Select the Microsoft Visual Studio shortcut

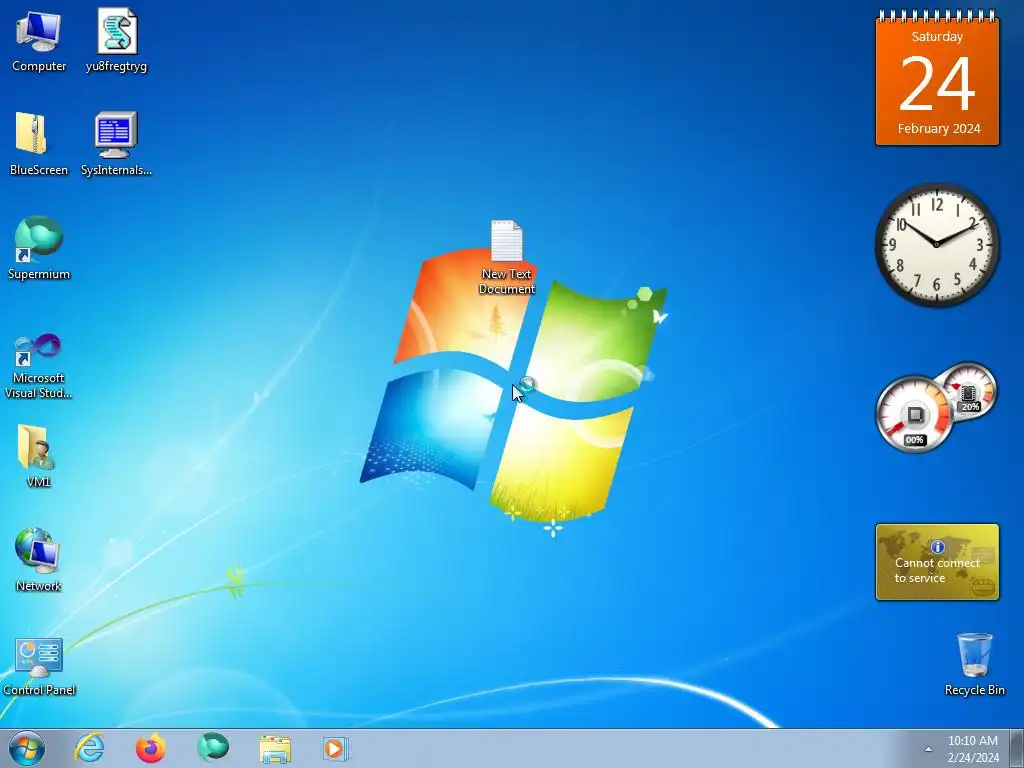point(39,366)
